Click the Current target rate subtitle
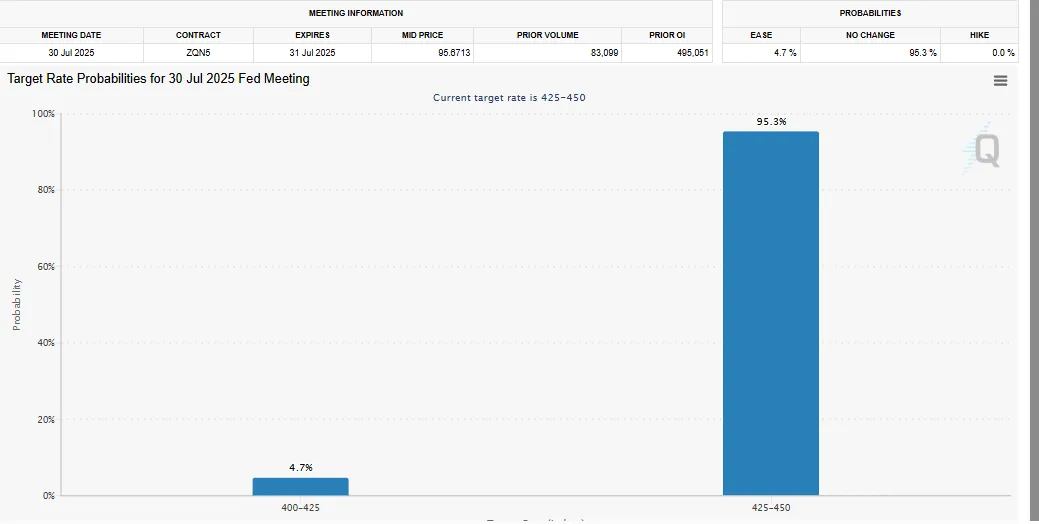This screenshot has height=524, width=1039. 509,98
